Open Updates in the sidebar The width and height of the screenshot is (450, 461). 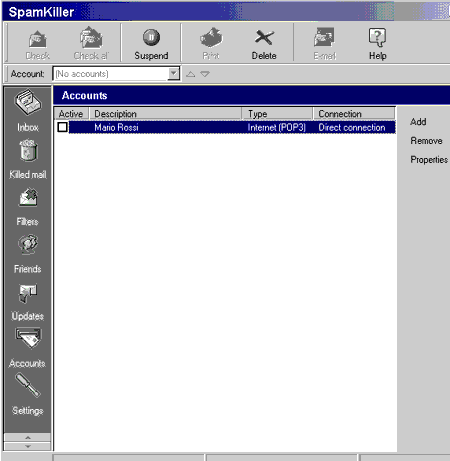coord(28,302)
